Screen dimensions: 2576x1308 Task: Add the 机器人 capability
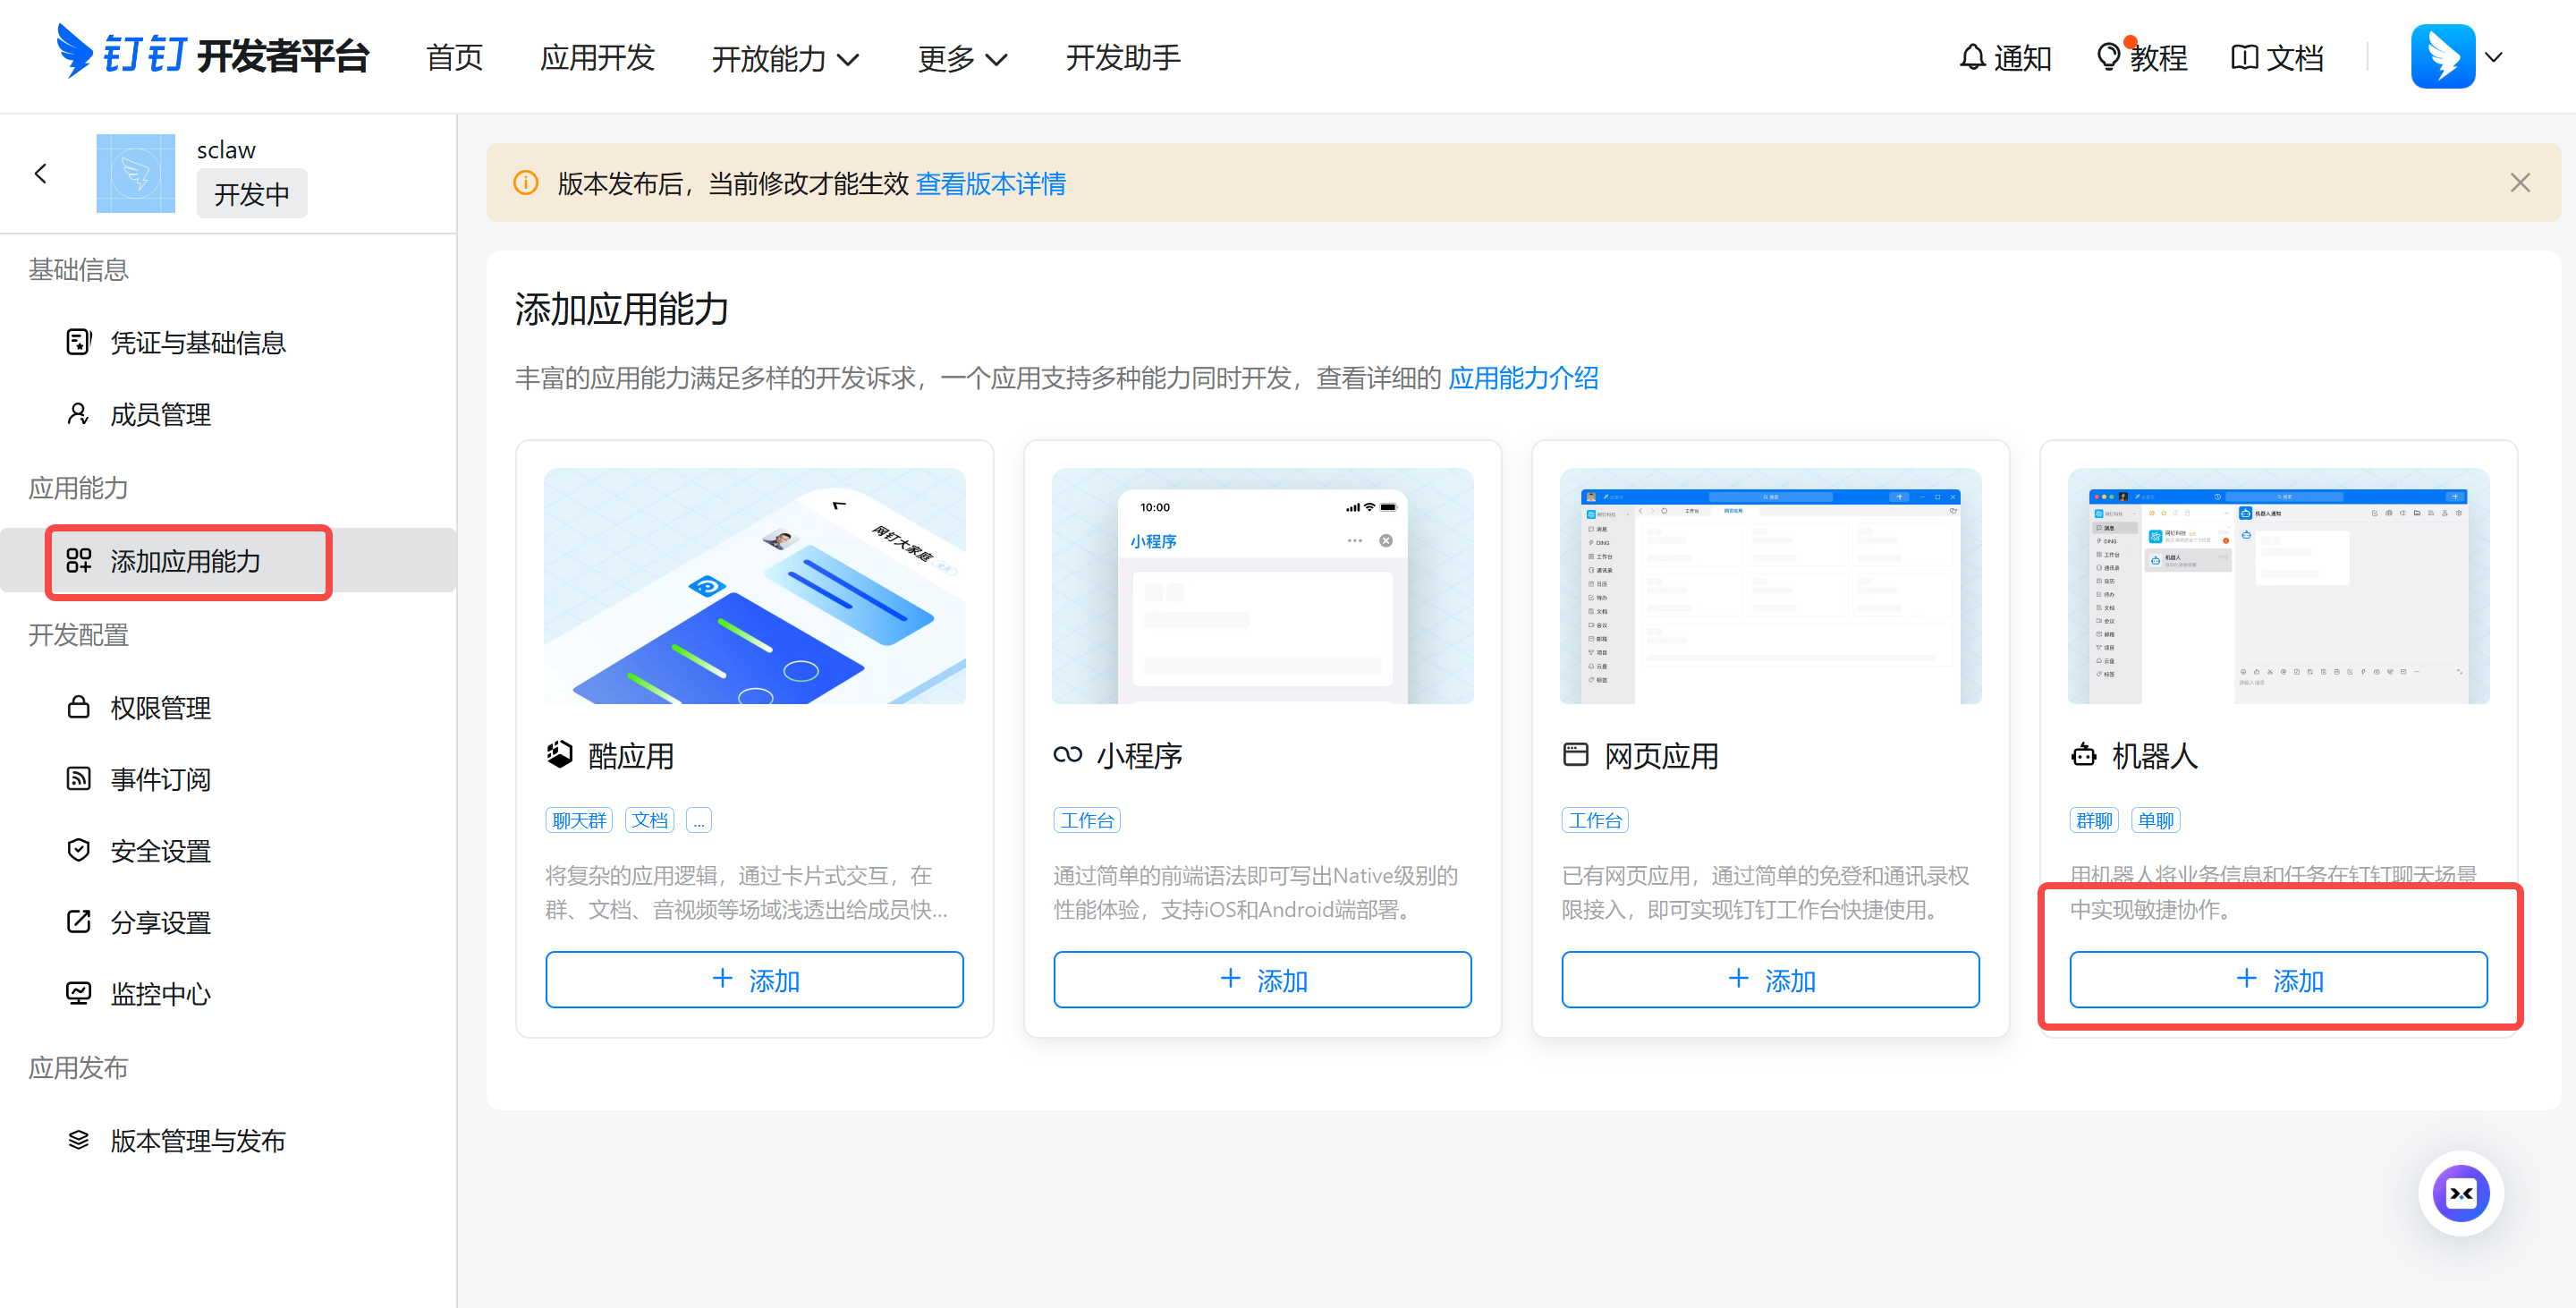coord(2277,980)
